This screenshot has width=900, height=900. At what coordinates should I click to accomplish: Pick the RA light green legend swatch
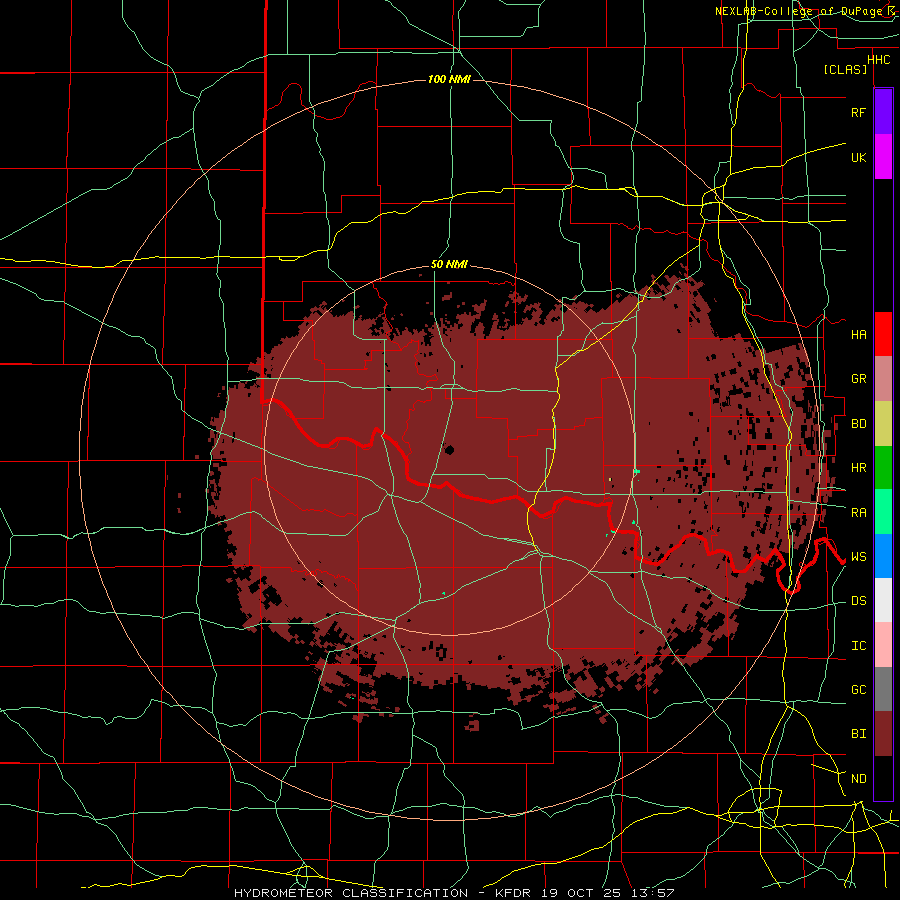click(883, 512)
